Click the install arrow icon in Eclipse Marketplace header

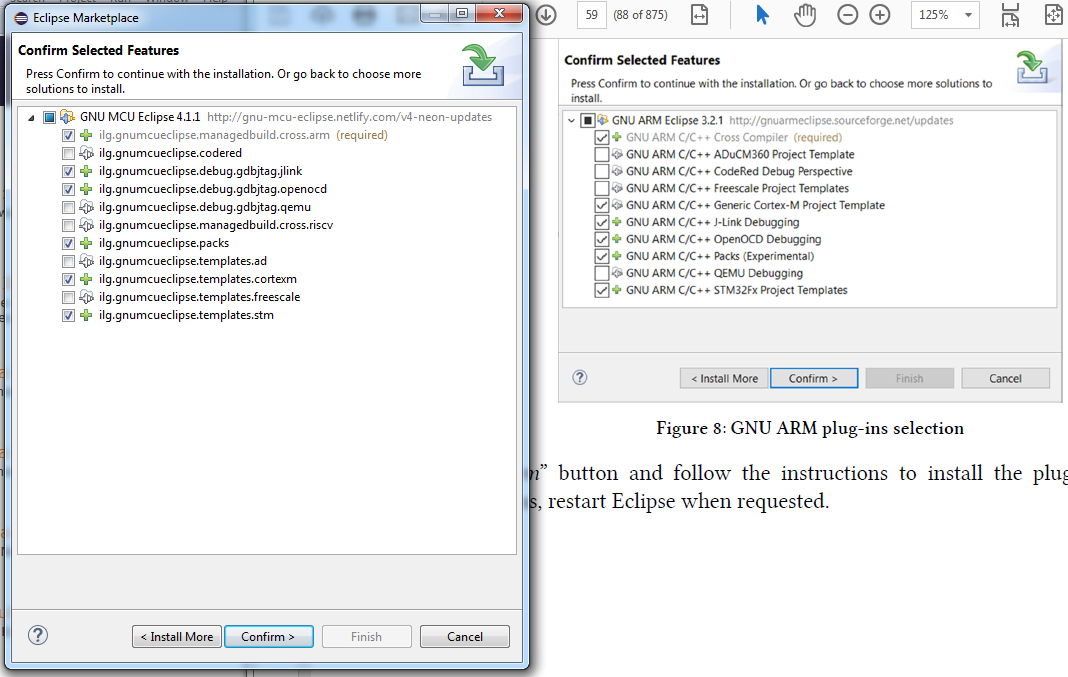tap(482, 65)
